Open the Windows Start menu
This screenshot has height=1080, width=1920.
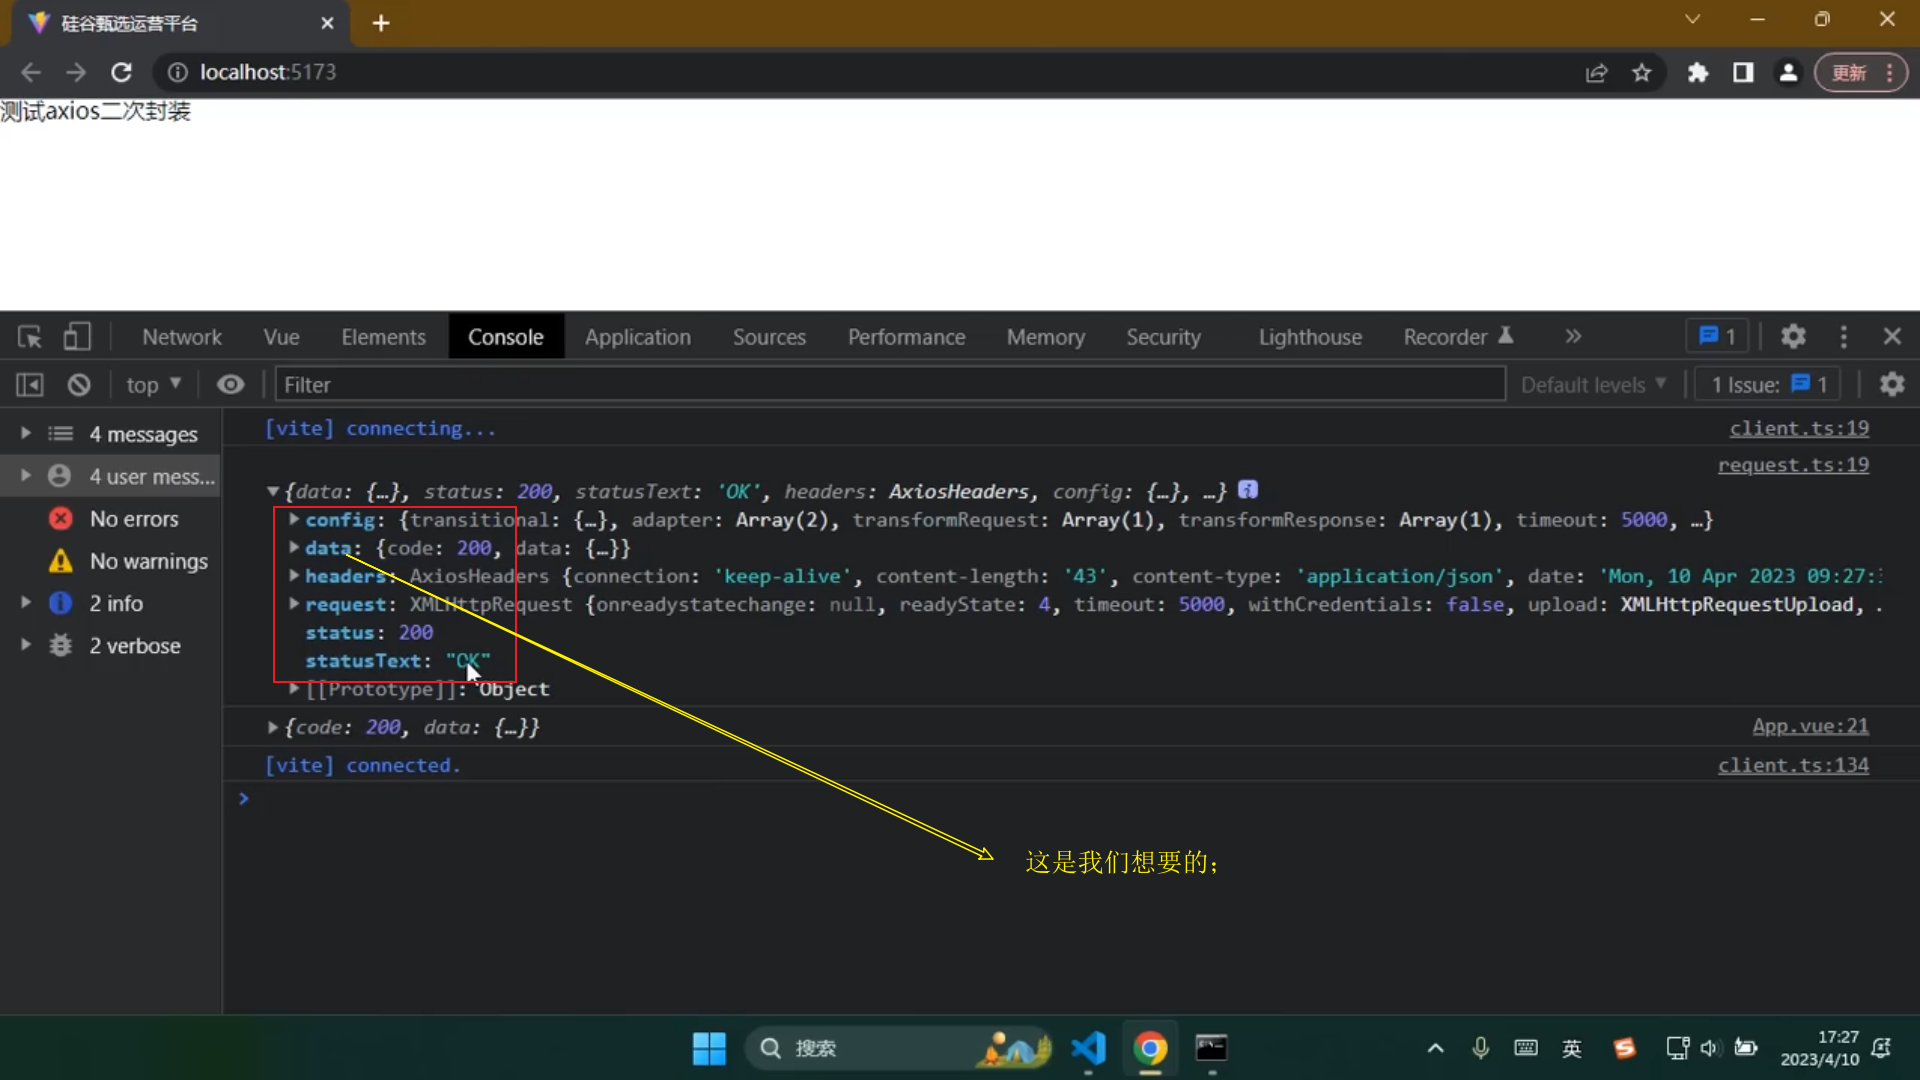coord(709,1048)
